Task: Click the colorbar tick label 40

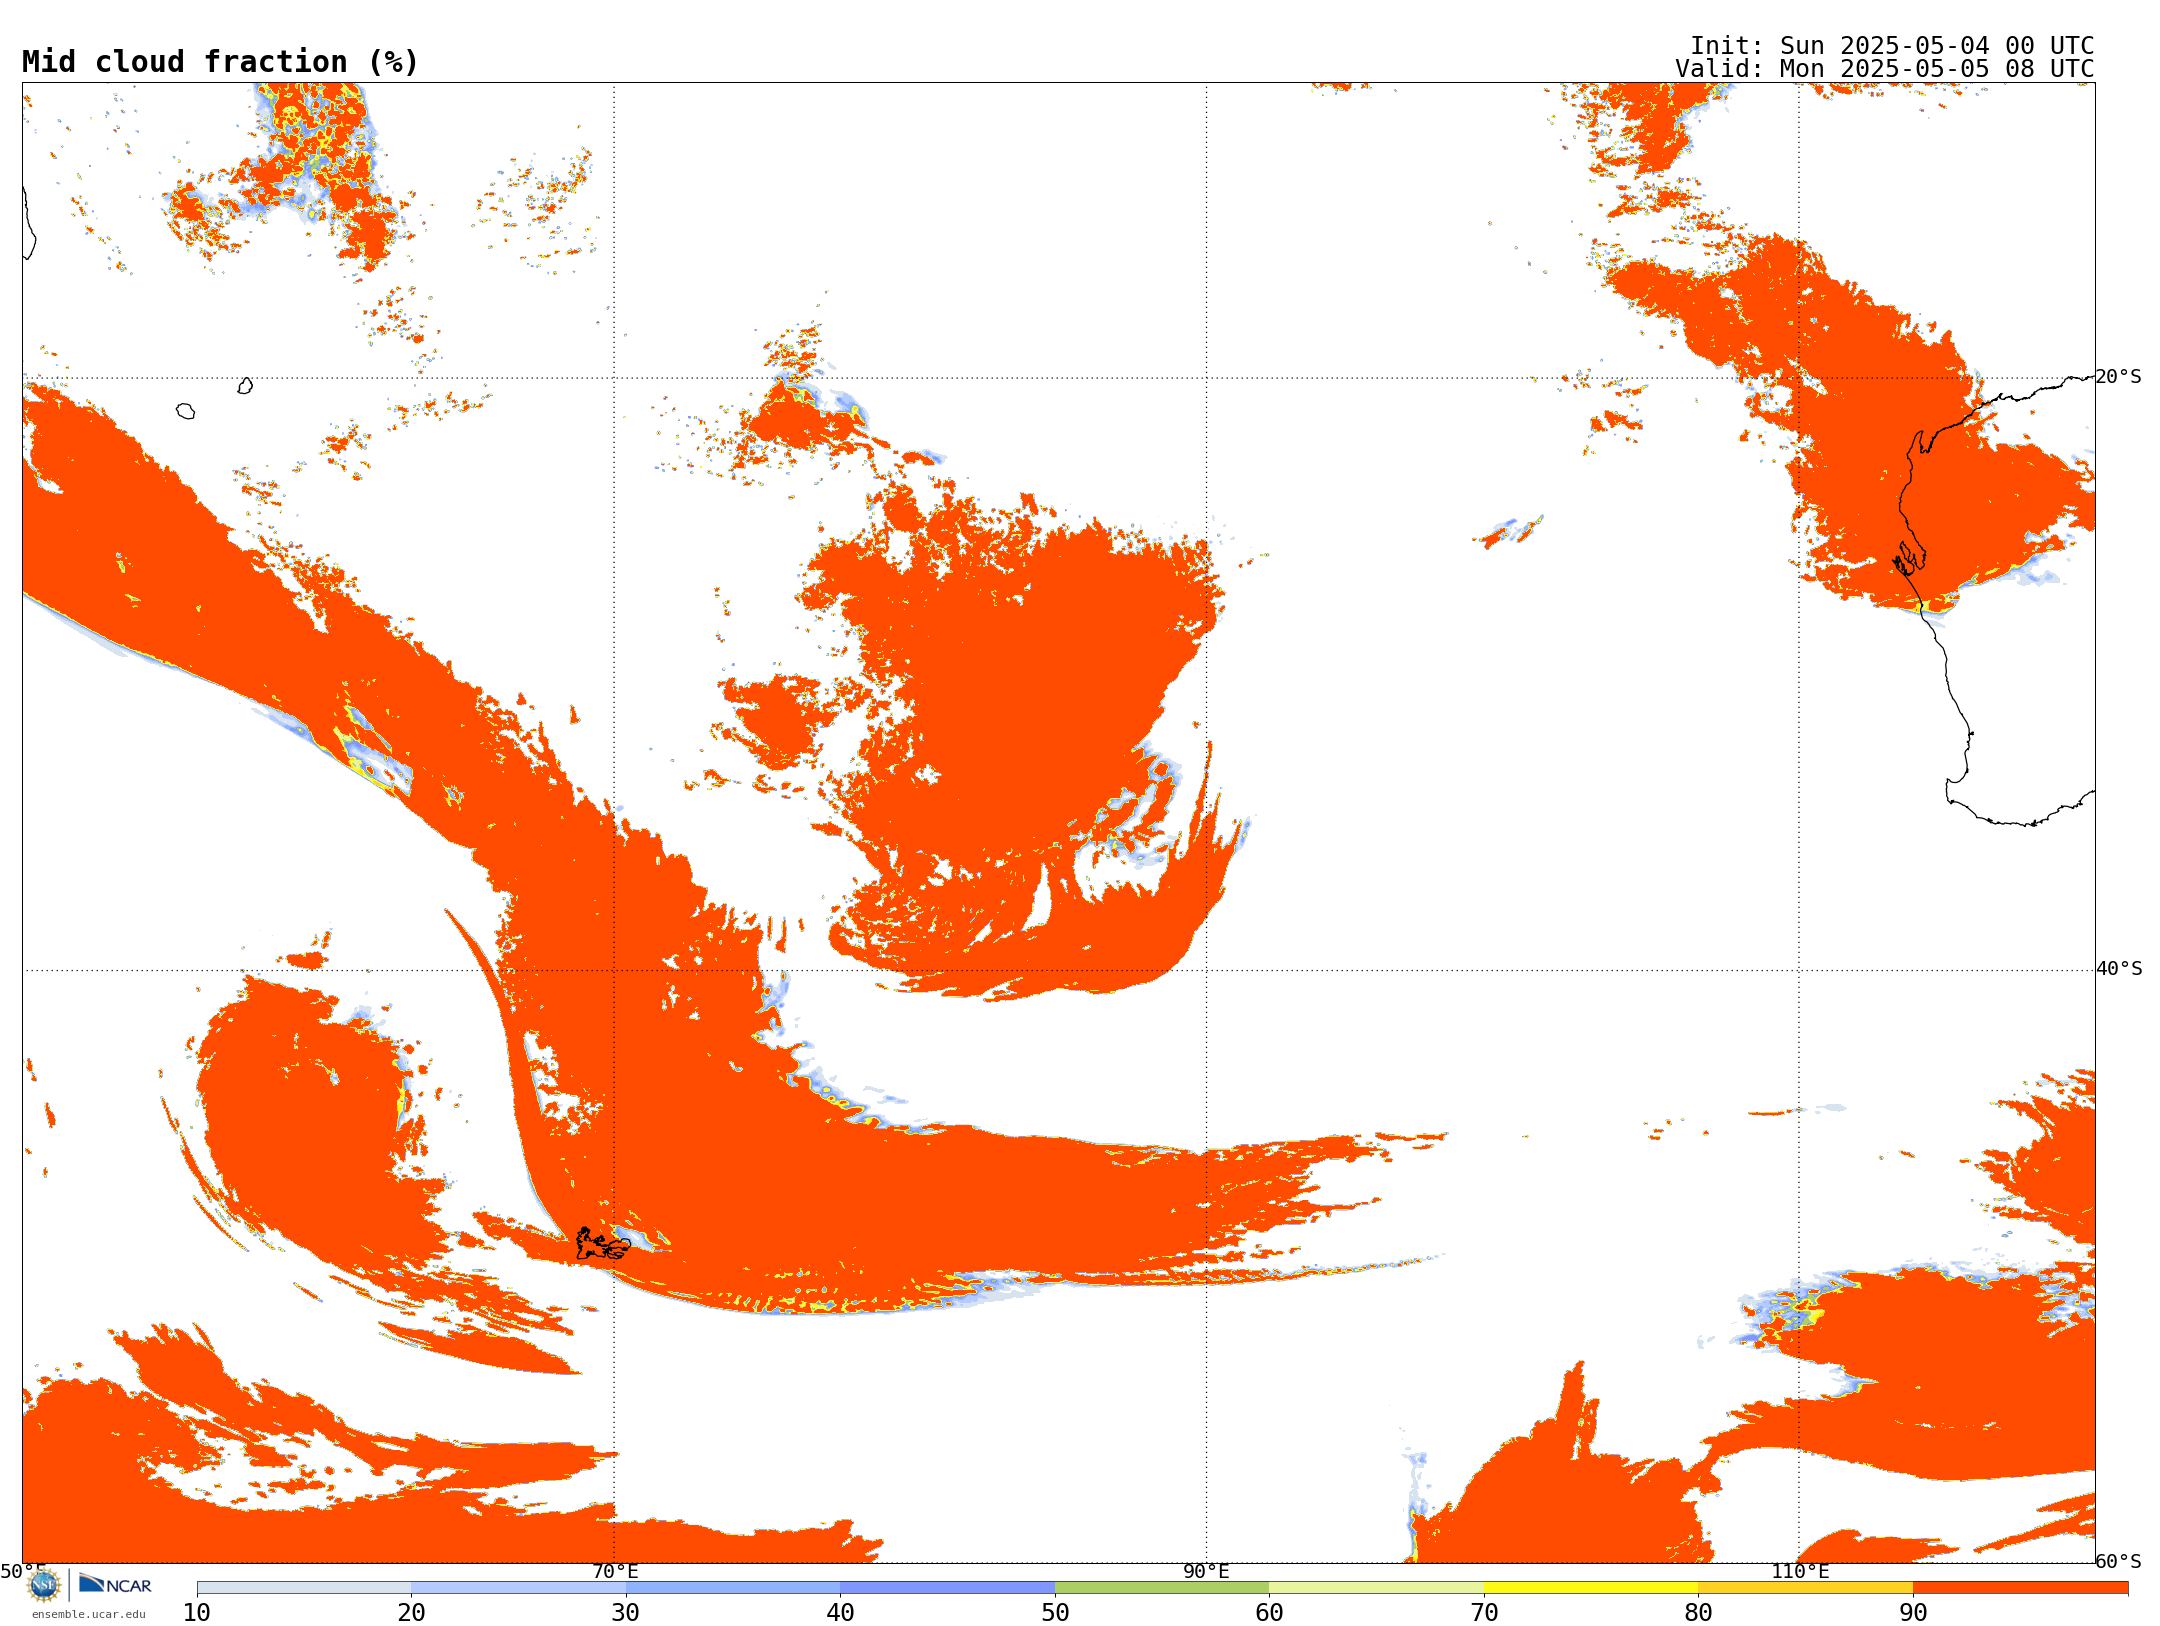Action: click(840, 1613)
